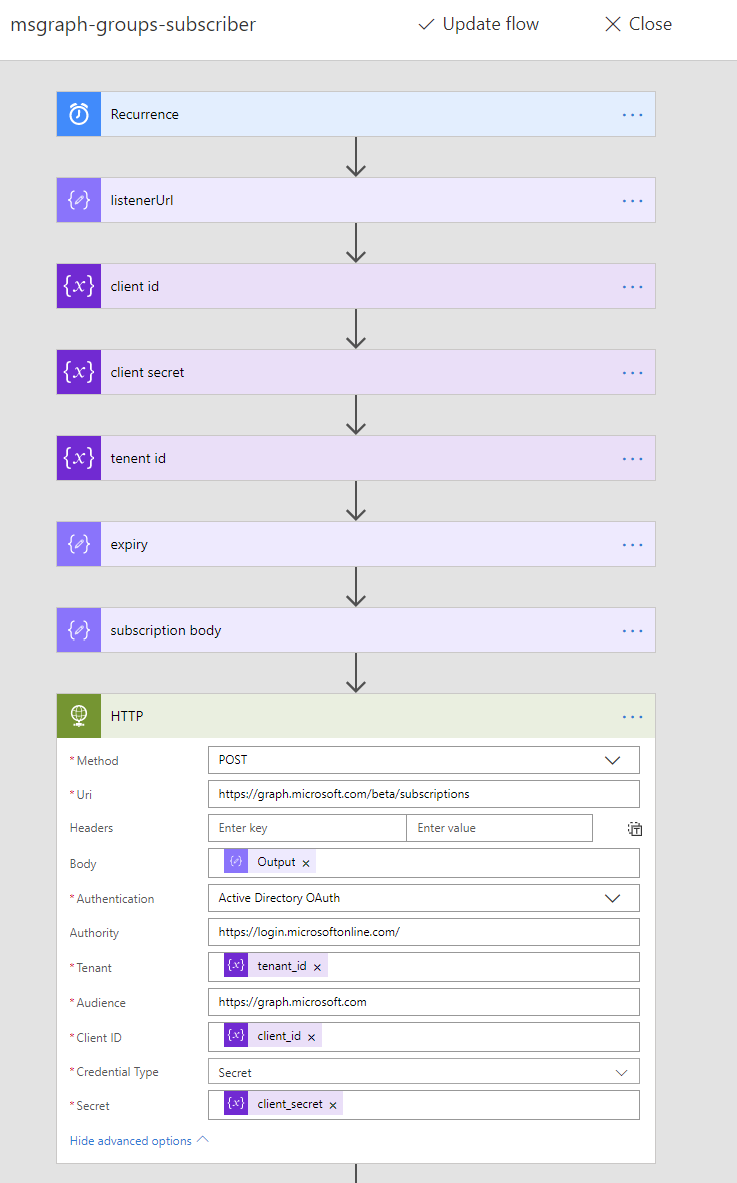Open the Recurrence step ellipsis menu

[x=632, y=114]
